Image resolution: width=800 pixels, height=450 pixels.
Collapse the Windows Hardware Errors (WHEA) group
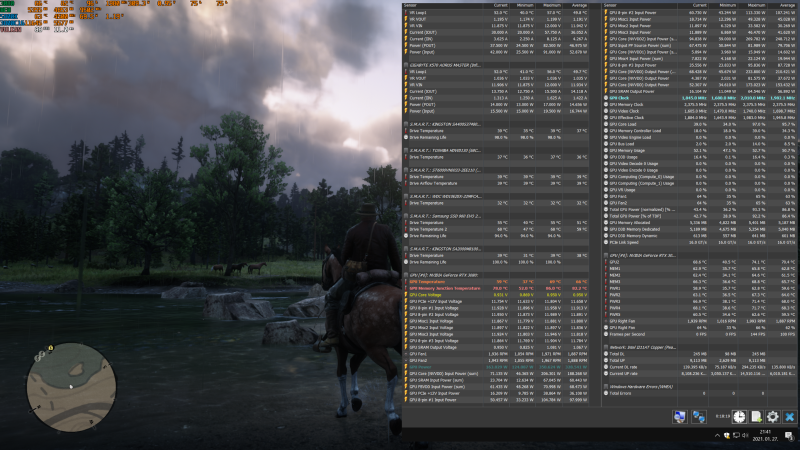click(606, 387)
